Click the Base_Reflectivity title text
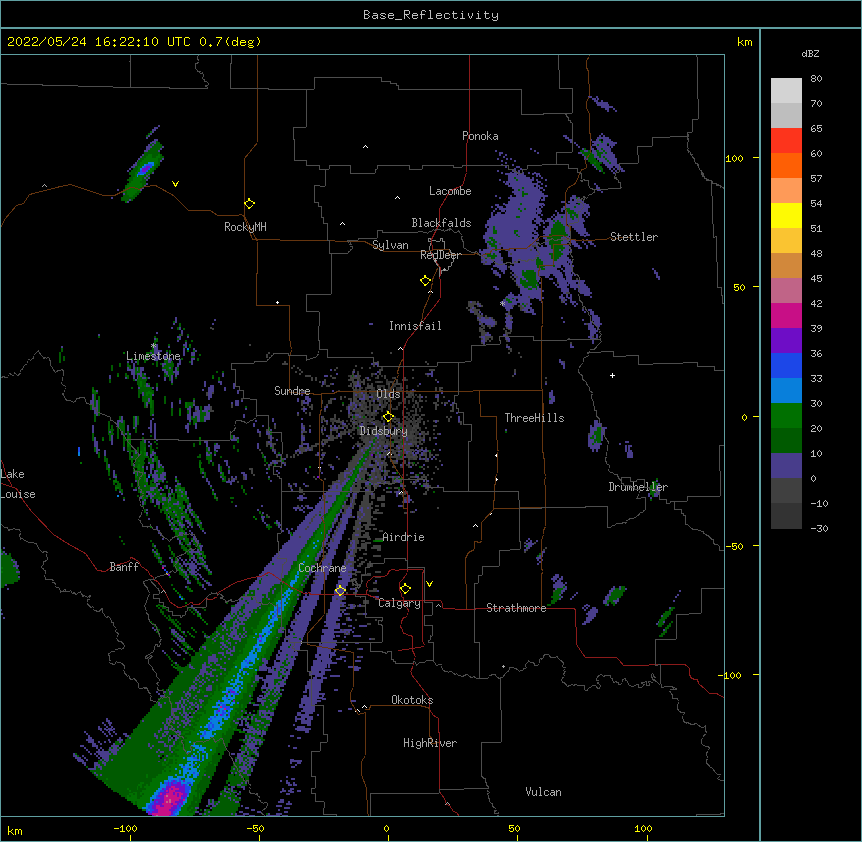 coord(431,15)
